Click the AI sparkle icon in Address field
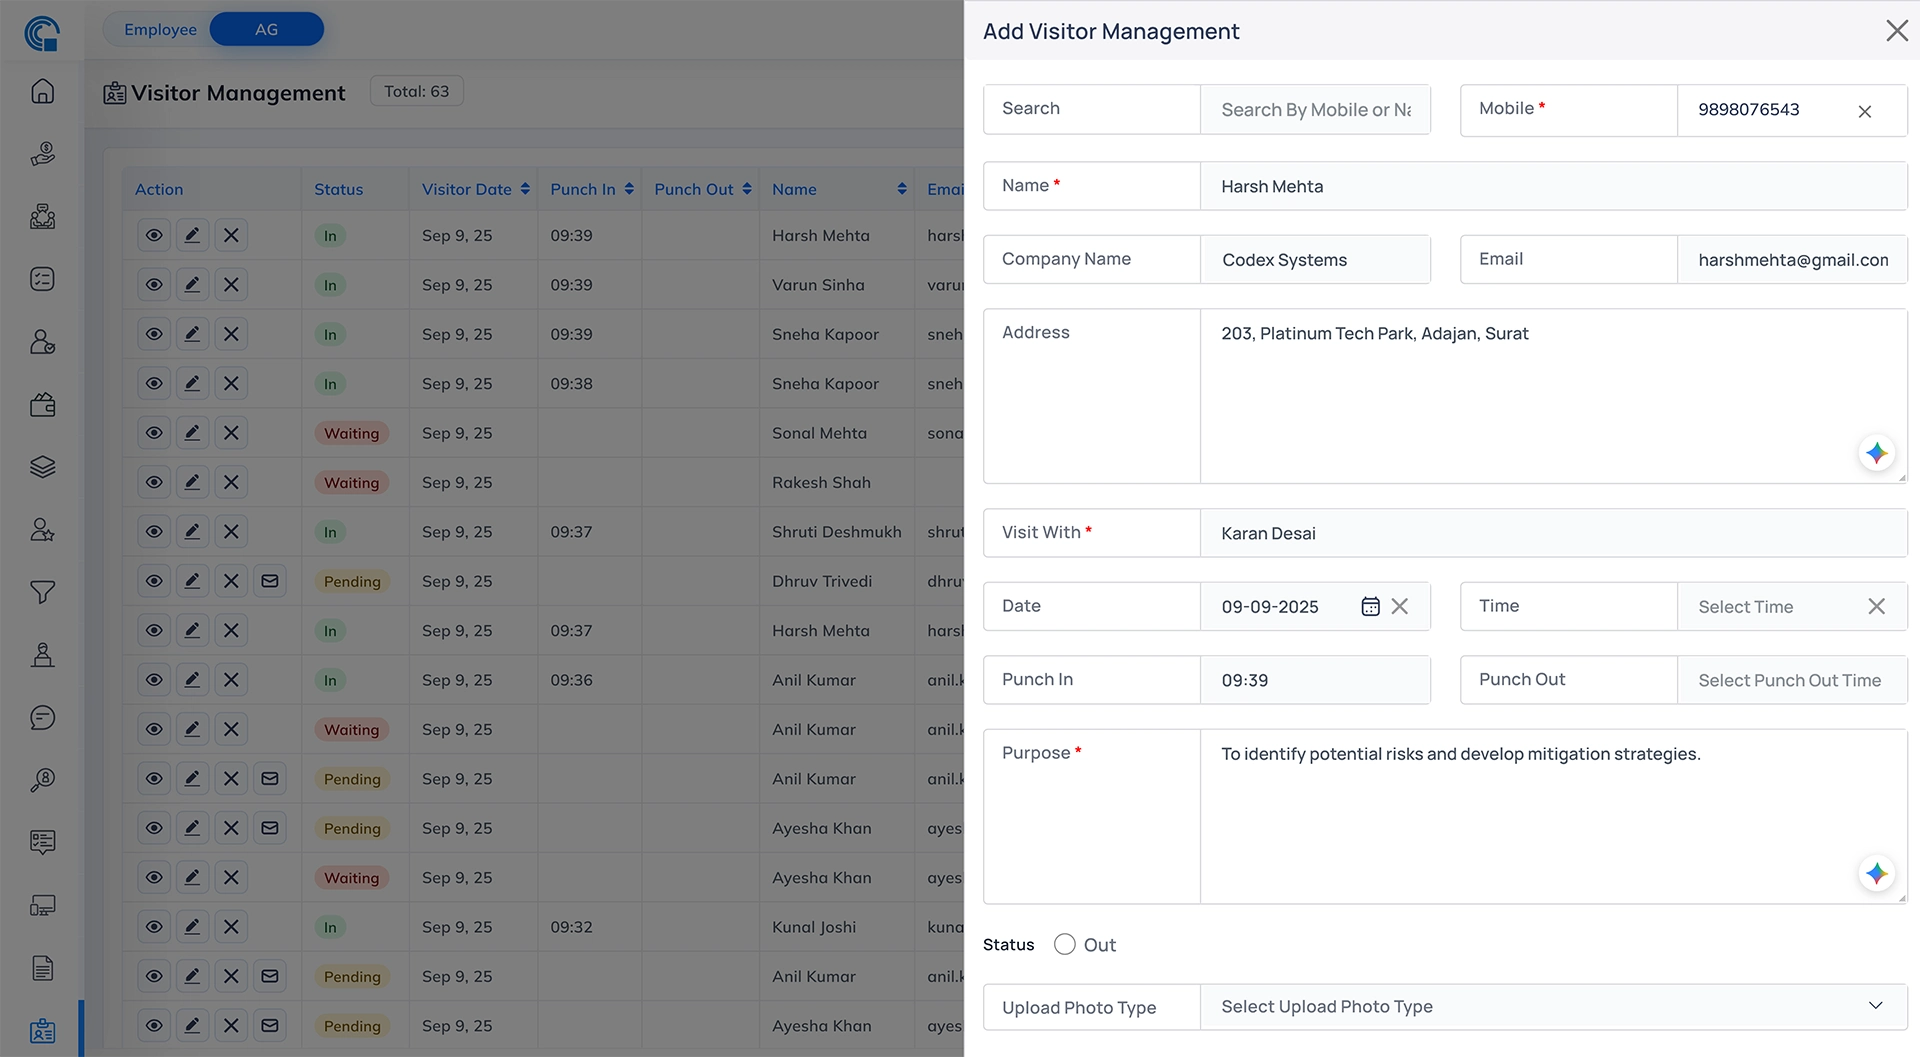The image size is (1920, 1057). 1876,453
